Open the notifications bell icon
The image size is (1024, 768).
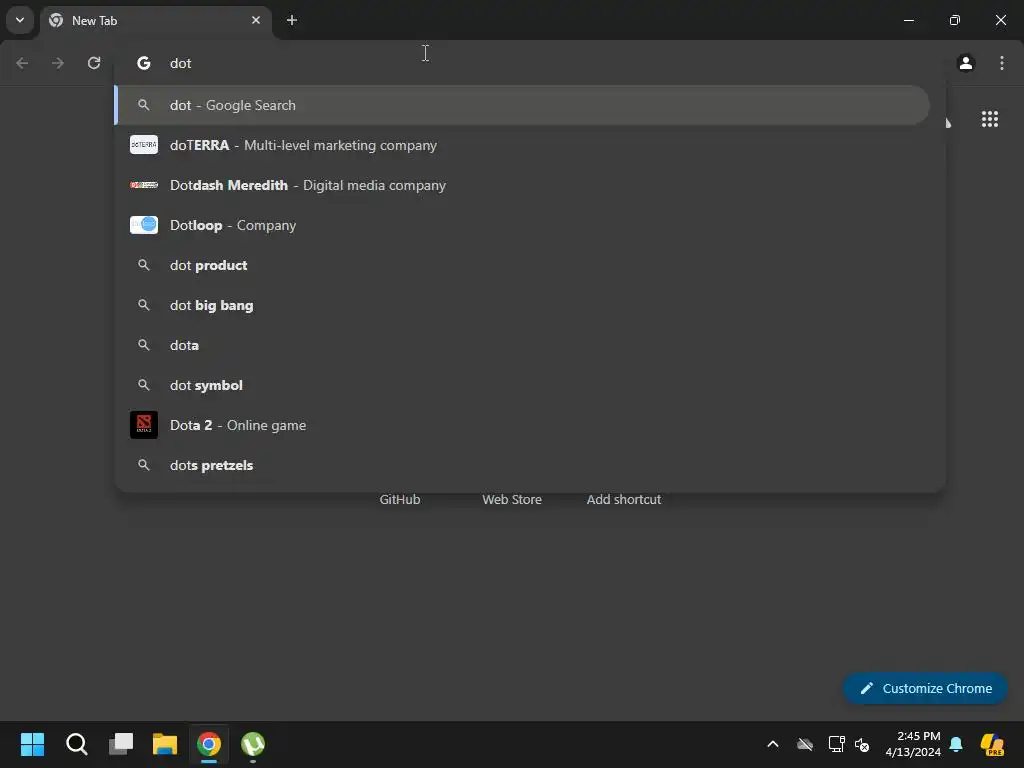pyautogui.click(x=956, y=744)
